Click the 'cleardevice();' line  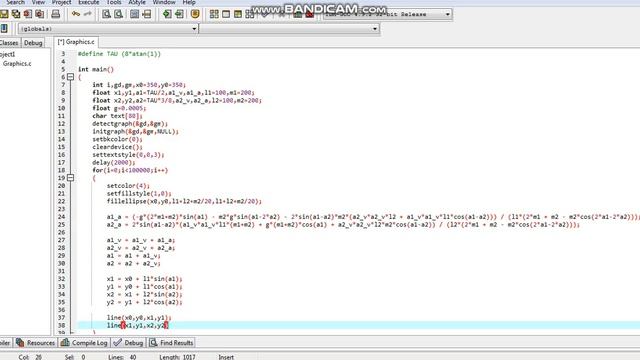117,147
